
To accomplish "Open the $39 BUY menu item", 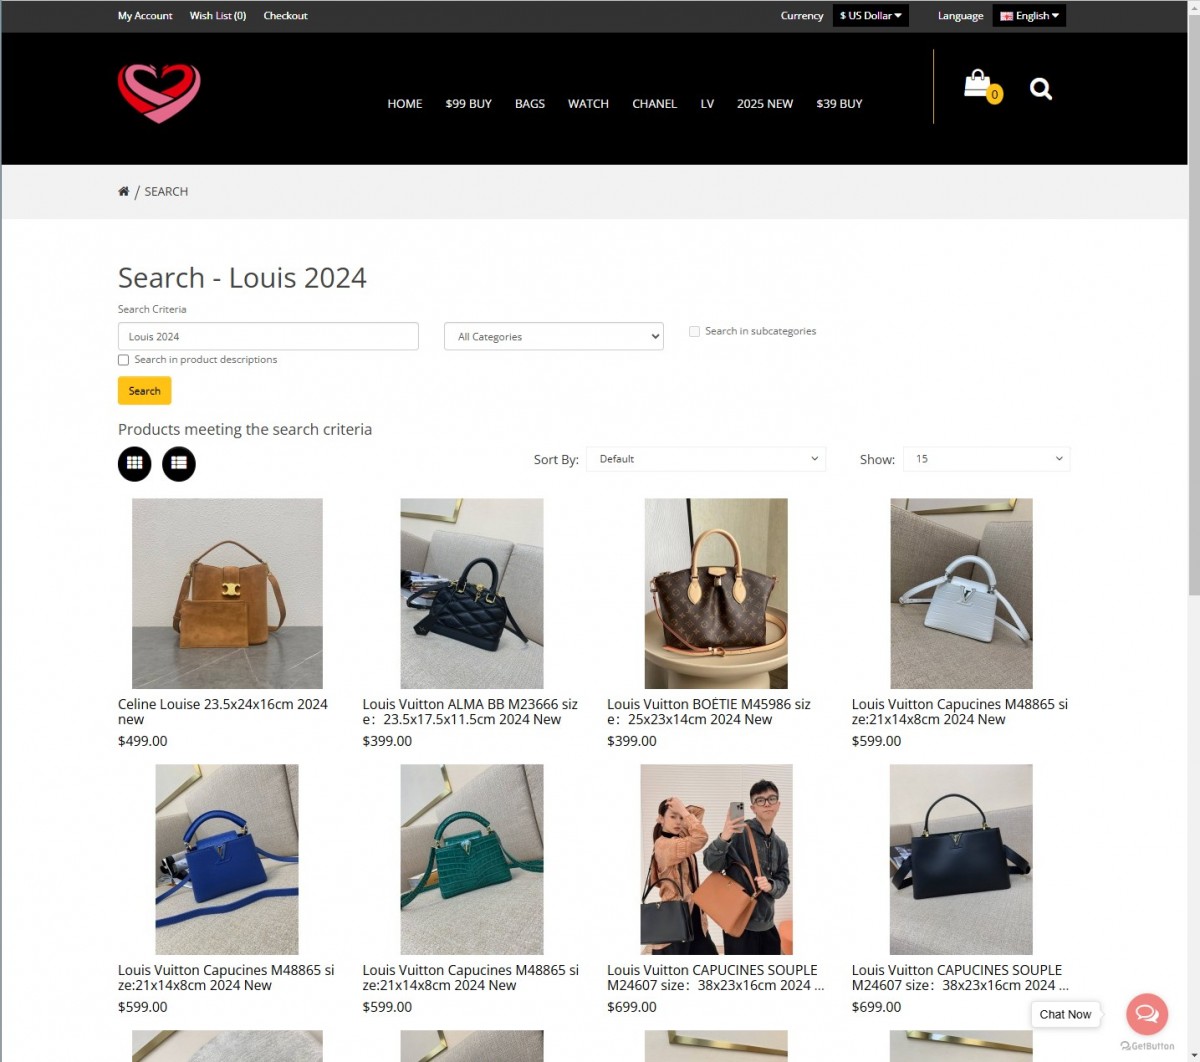I will coord(839,104).
